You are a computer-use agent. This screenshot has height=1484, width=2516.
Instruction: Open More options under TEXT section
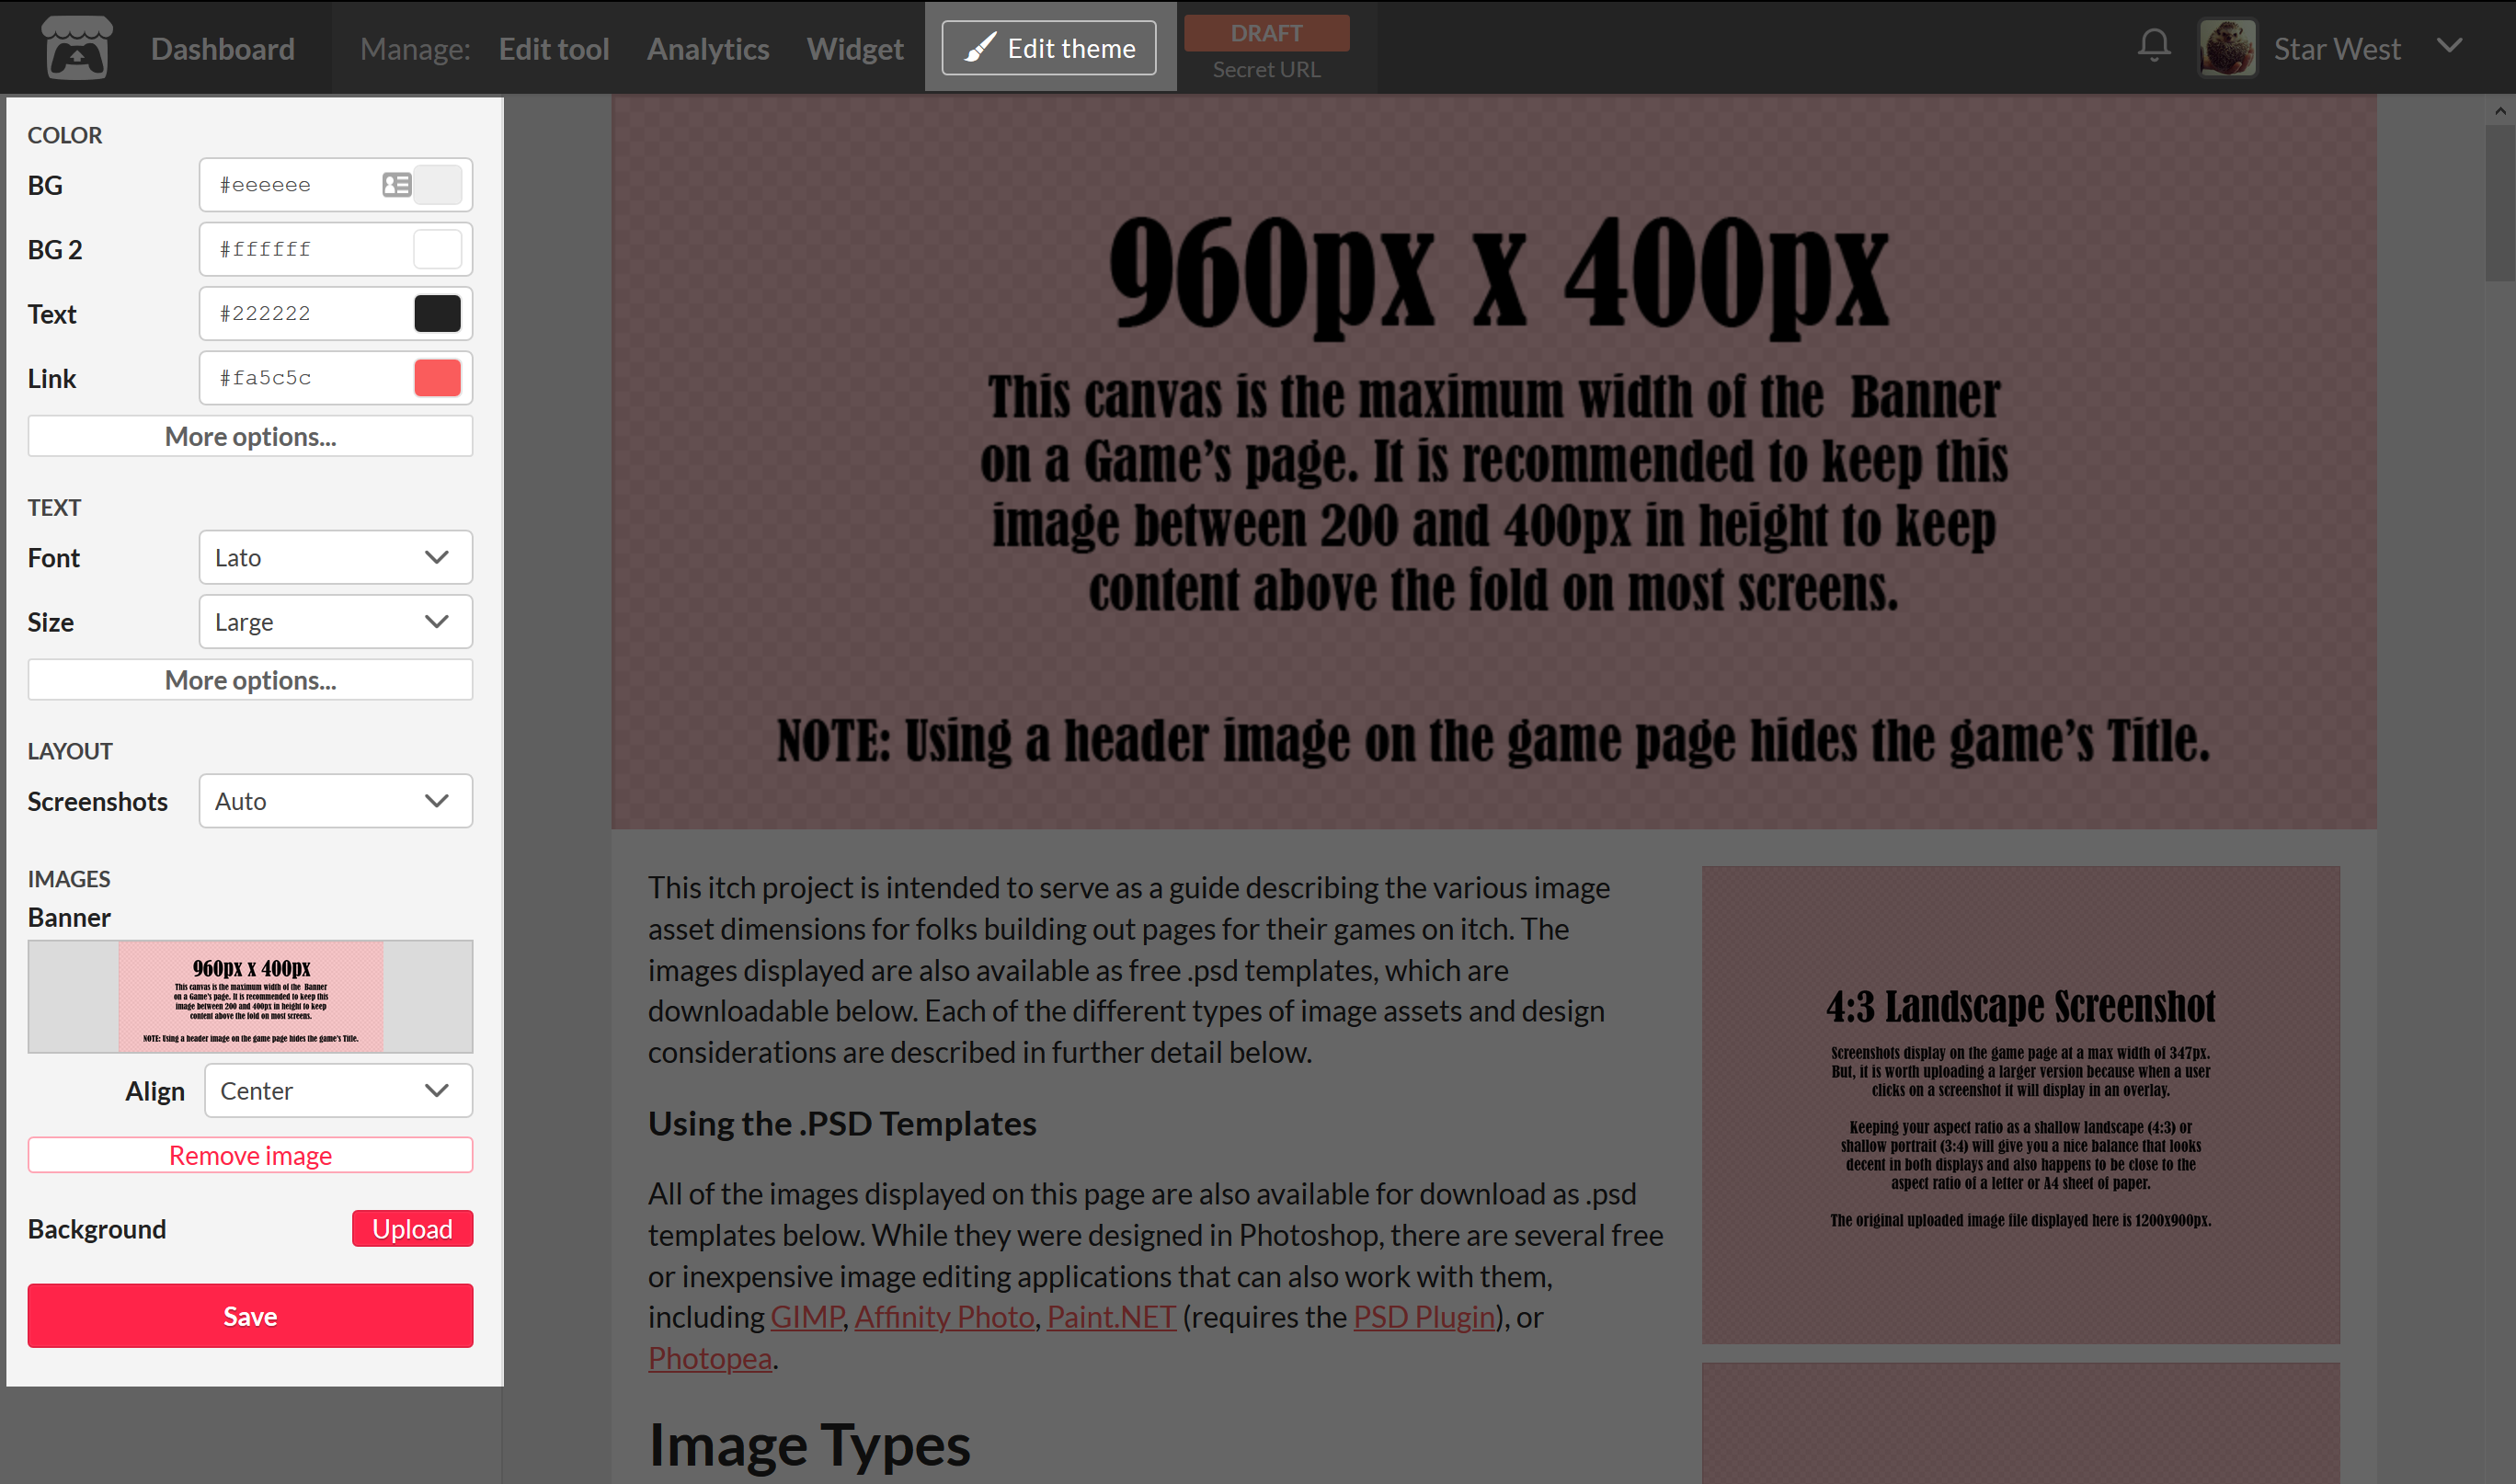(x=249, y=680)
